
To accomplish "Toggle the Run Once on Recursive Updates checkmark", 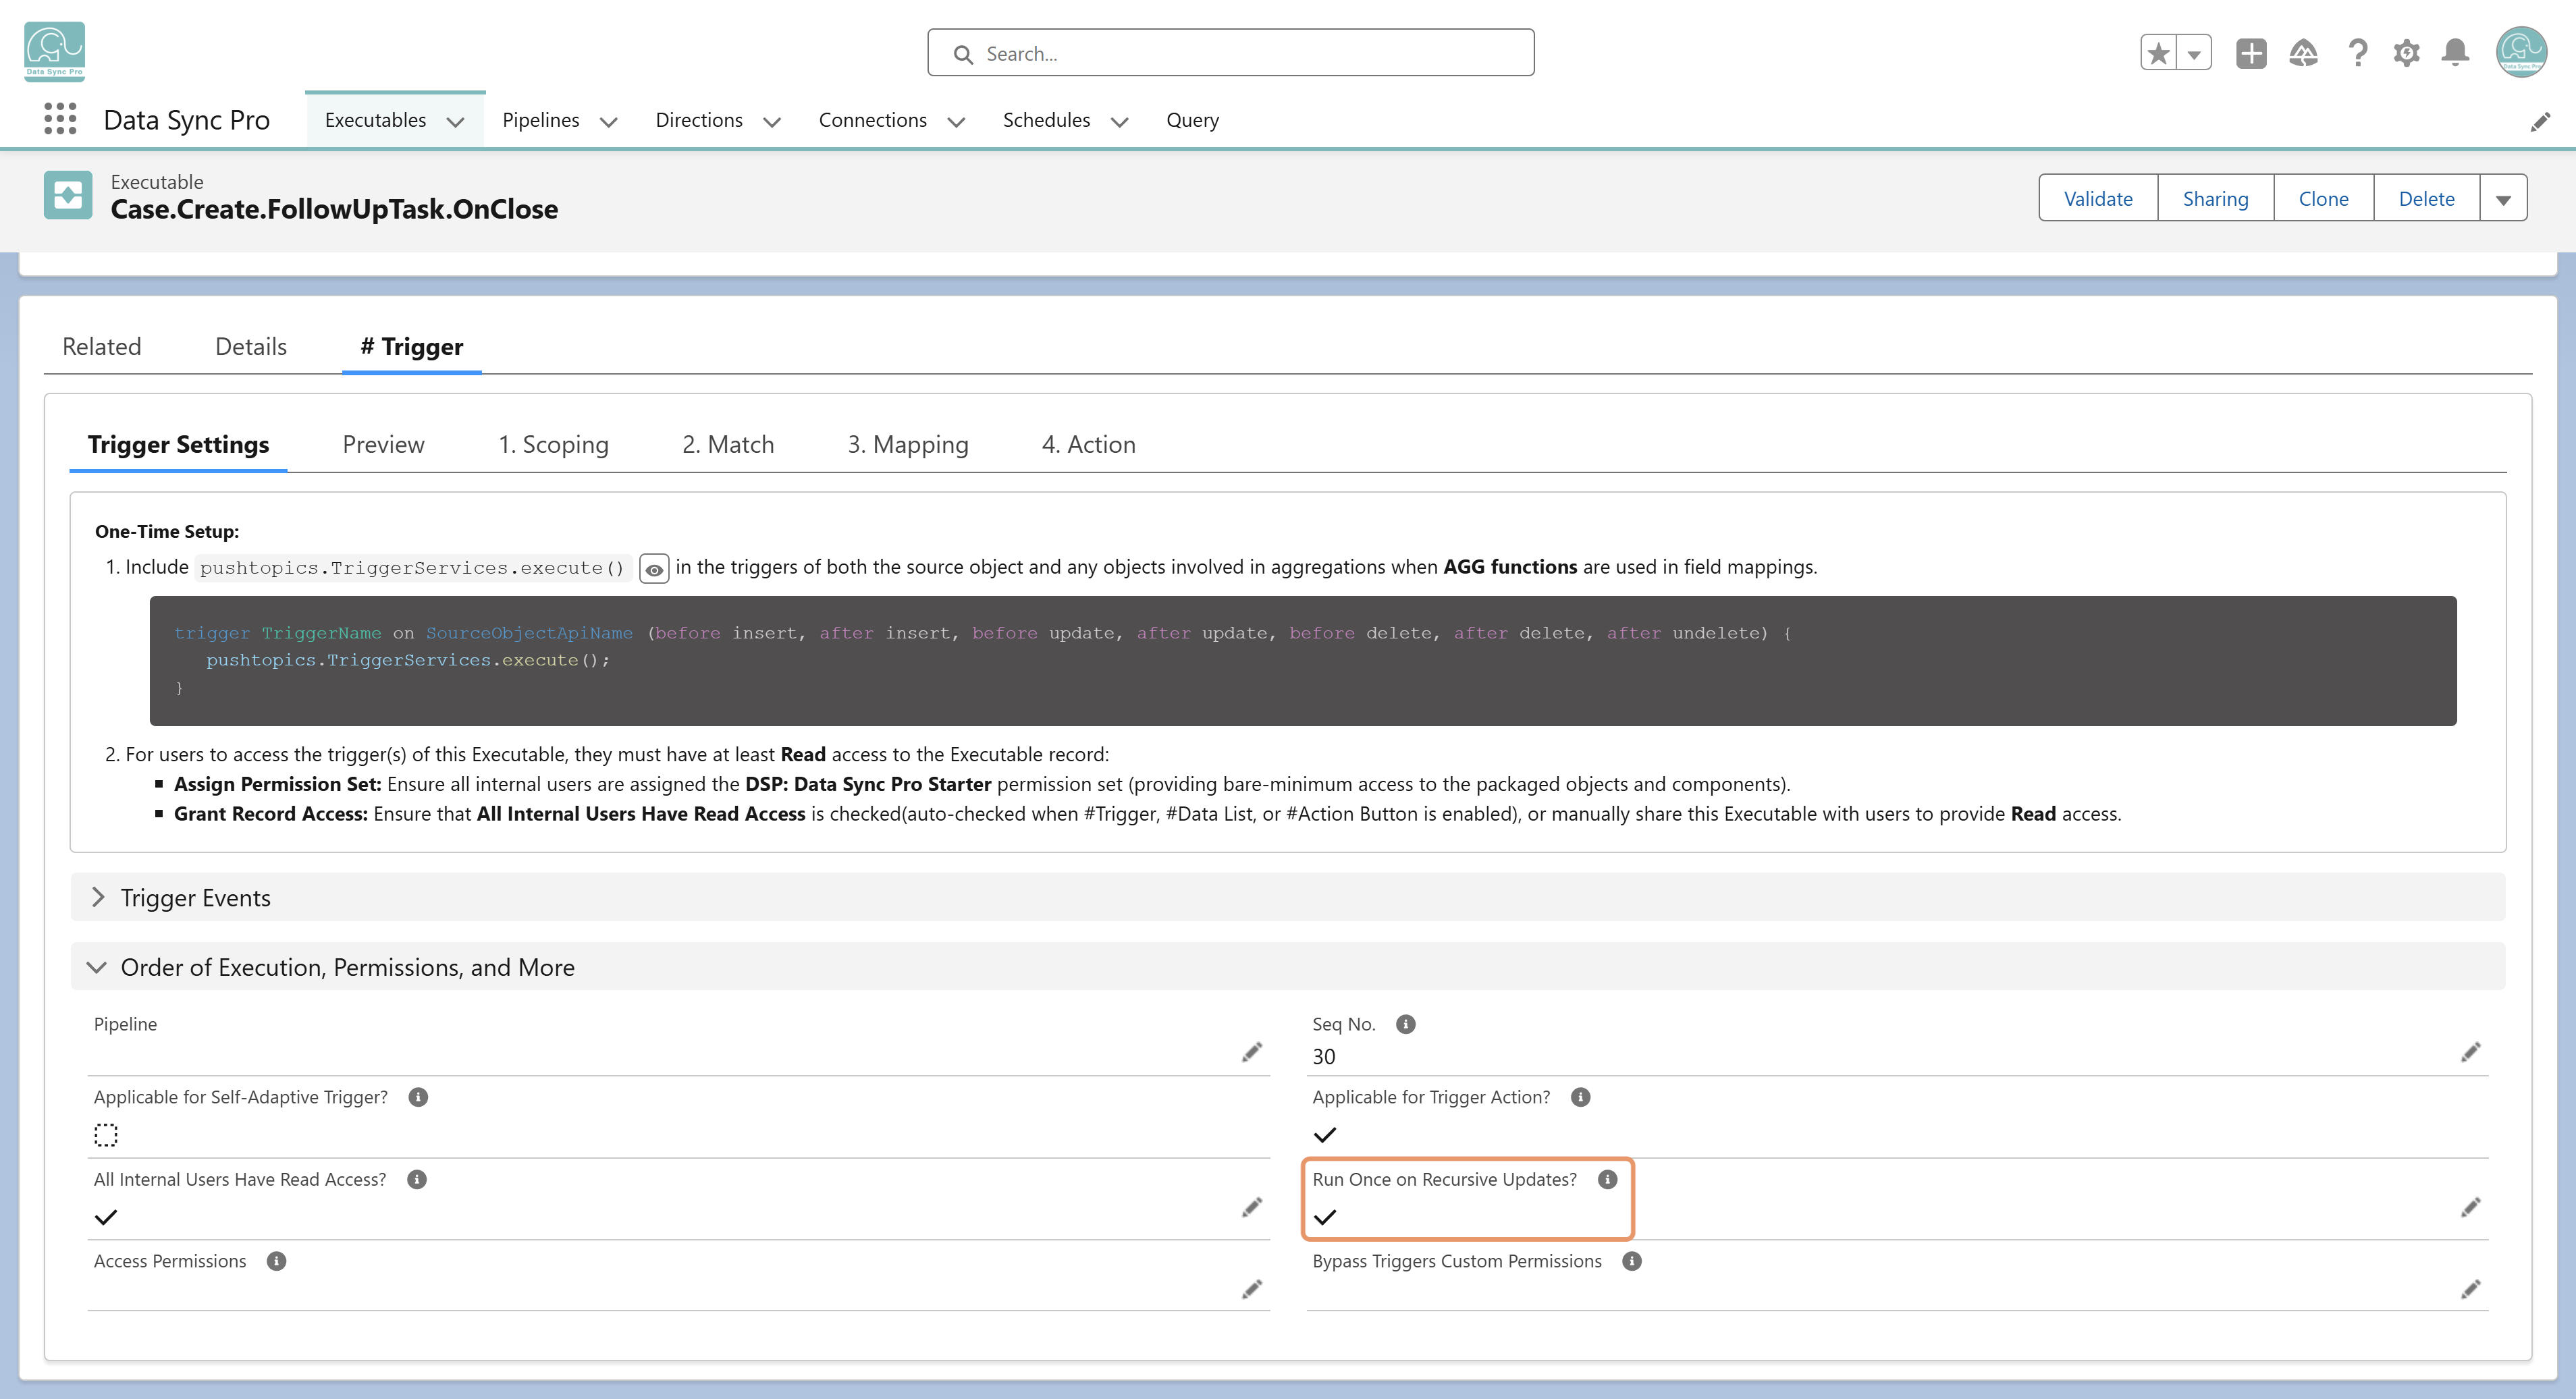I will [x=1325, y=1217].
